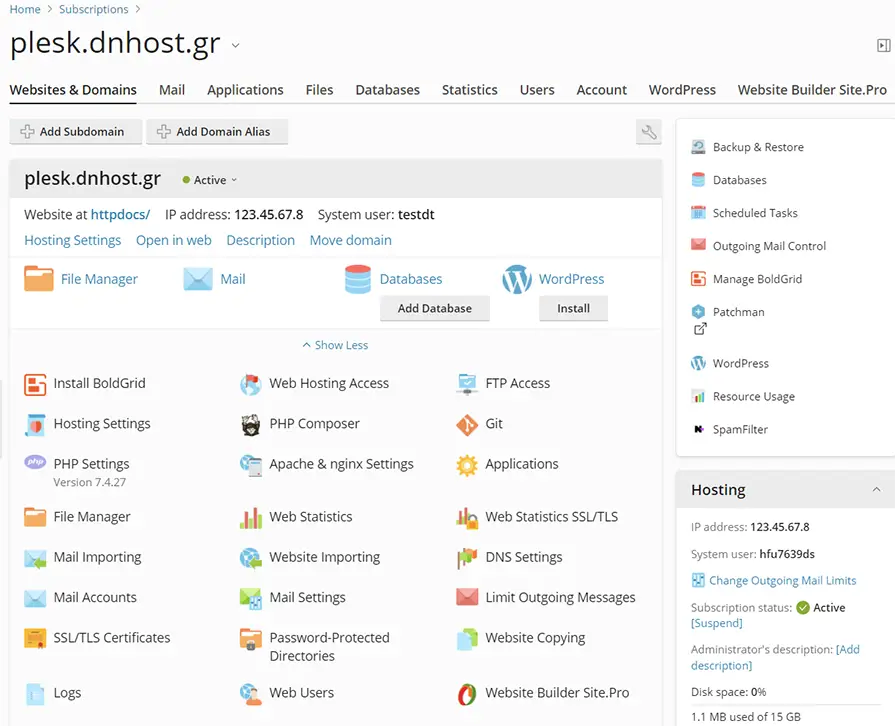Click the Suspend subscription link
Viewport: 895px width, 726px height.
717,623
